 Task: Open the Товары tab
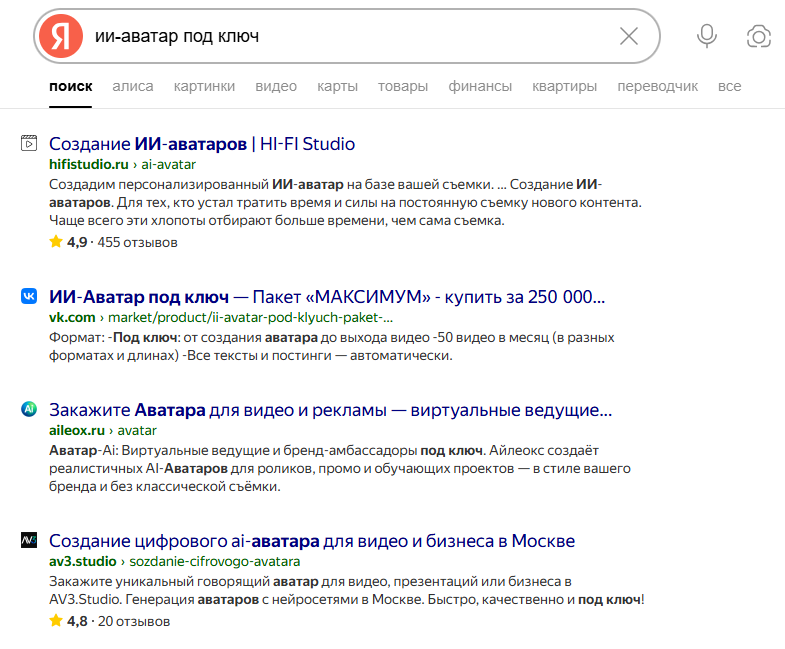(x=402, y=86)
